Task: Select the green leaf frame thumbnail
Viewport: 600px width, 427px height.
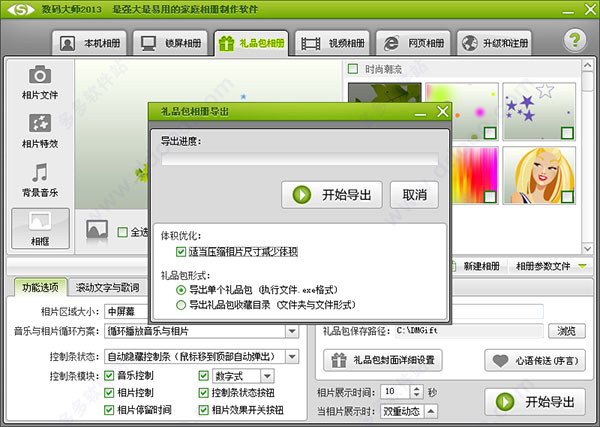Action: coord(385,92)
